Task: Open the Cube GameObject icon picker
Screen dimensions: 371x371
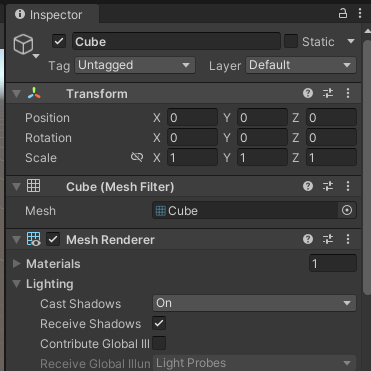Action: point(26,46)
